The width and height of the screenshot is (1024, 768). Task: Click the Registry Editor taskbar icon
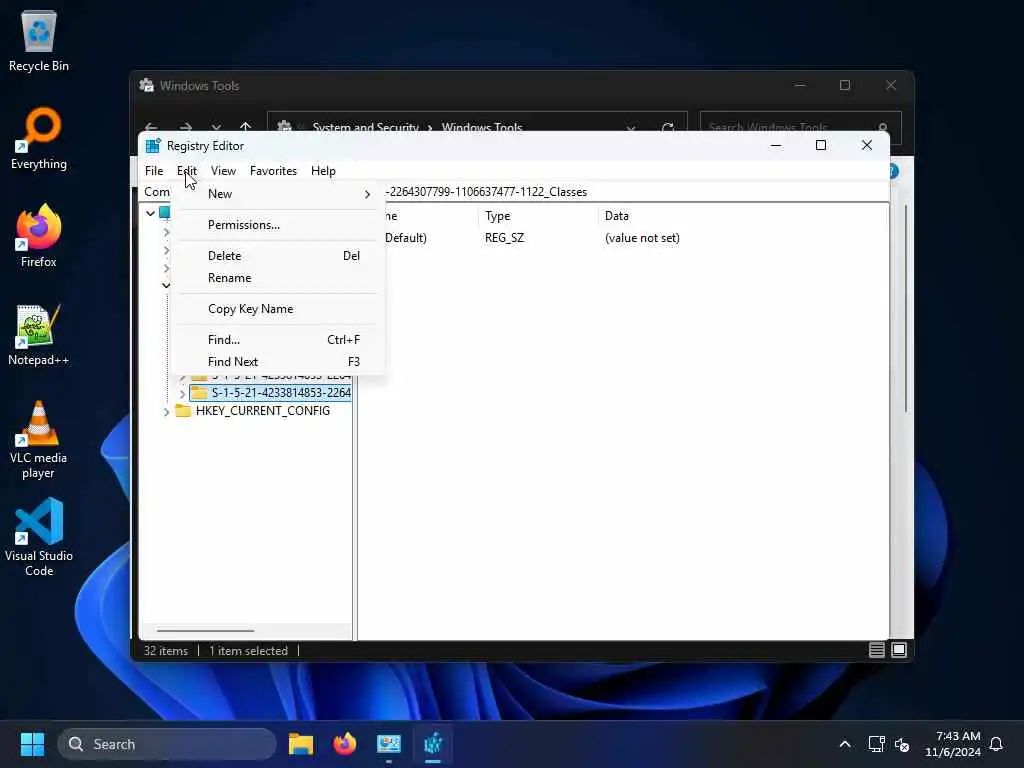(432, 744)
